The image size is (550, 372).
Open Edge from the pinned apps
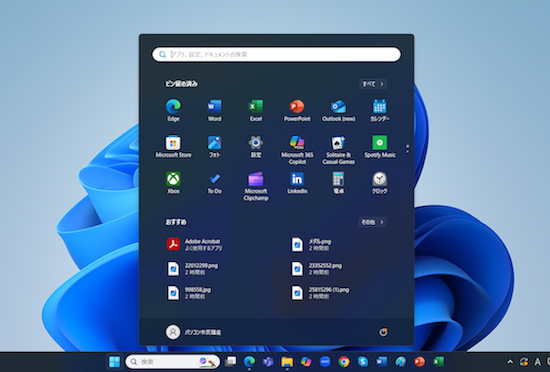(173, 110)
